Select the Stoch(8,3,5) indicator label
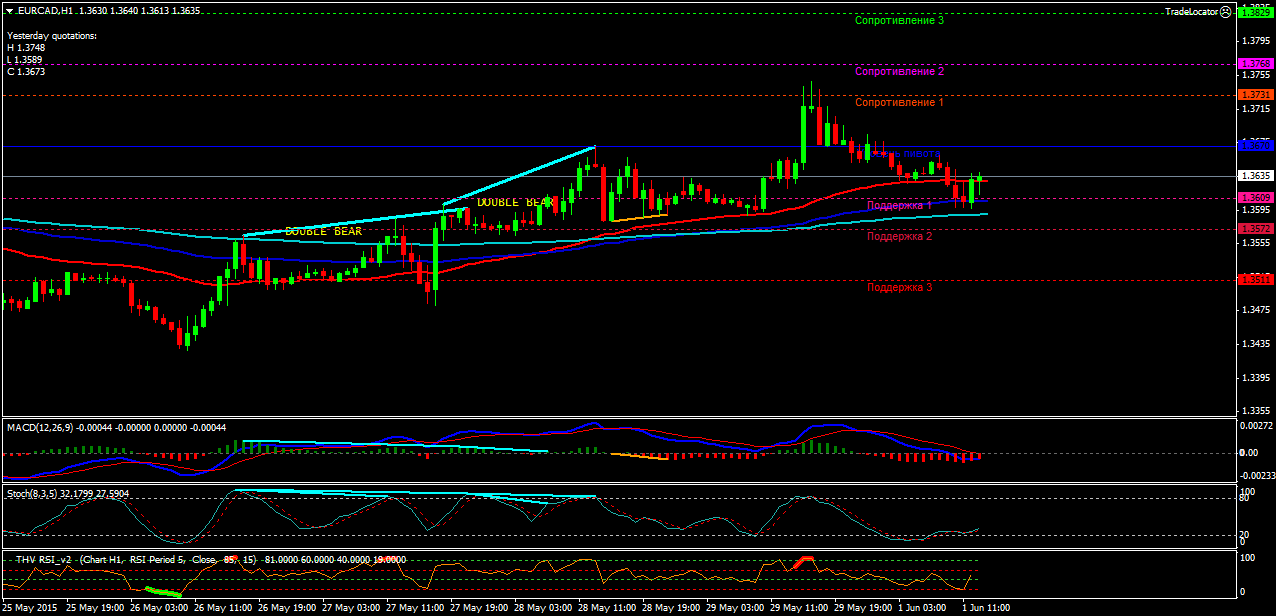 tap(31, 494)
